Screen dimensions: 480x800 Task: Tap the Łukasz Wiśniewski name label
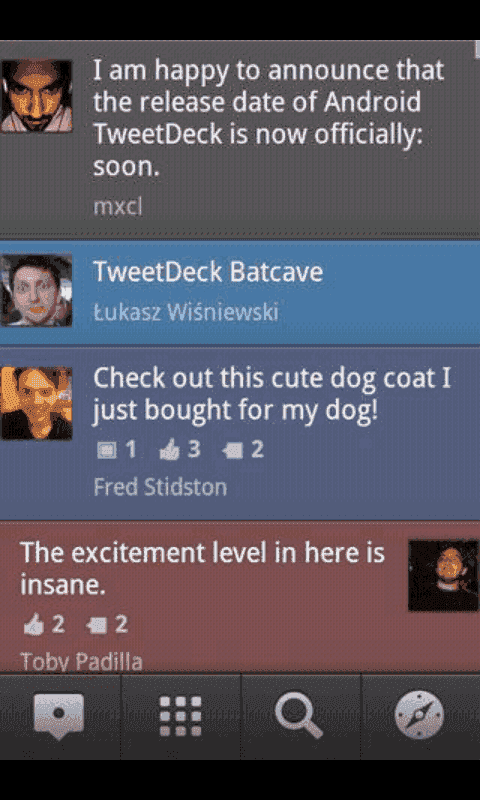coord(186,312)
